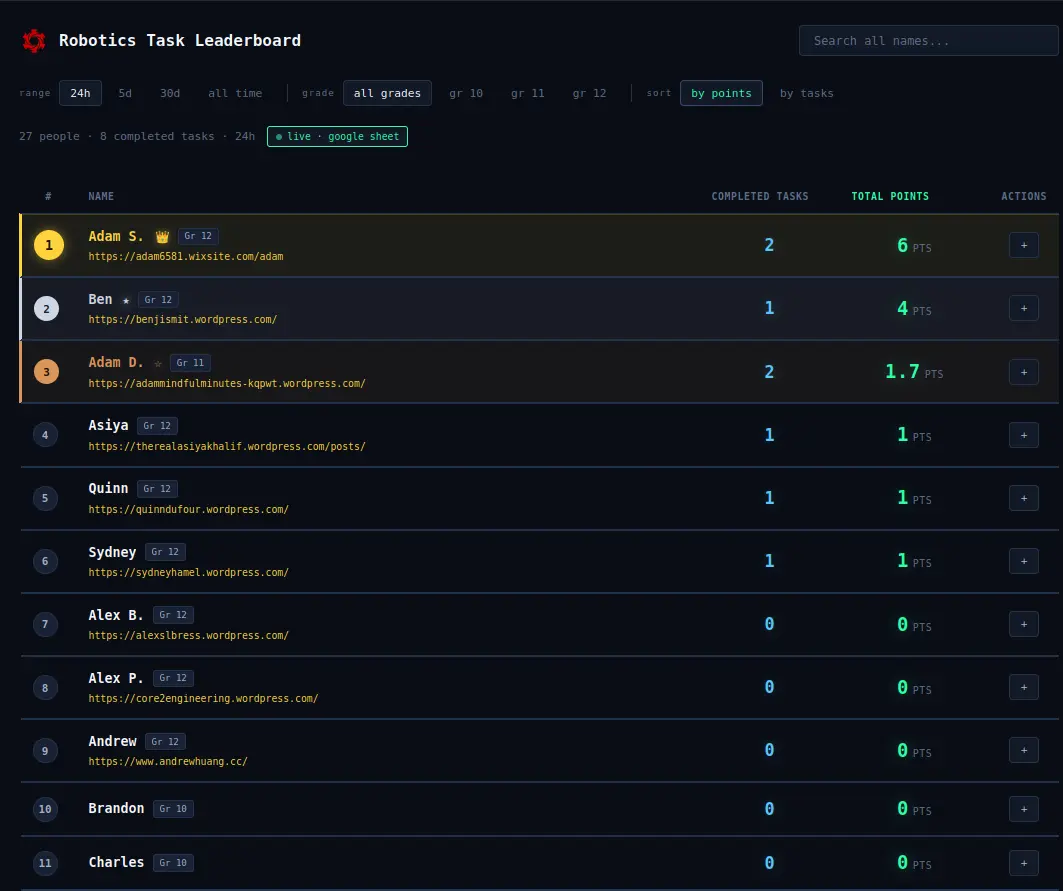
Task: Click the plus button for Andrew
Action: point(1024,750)
